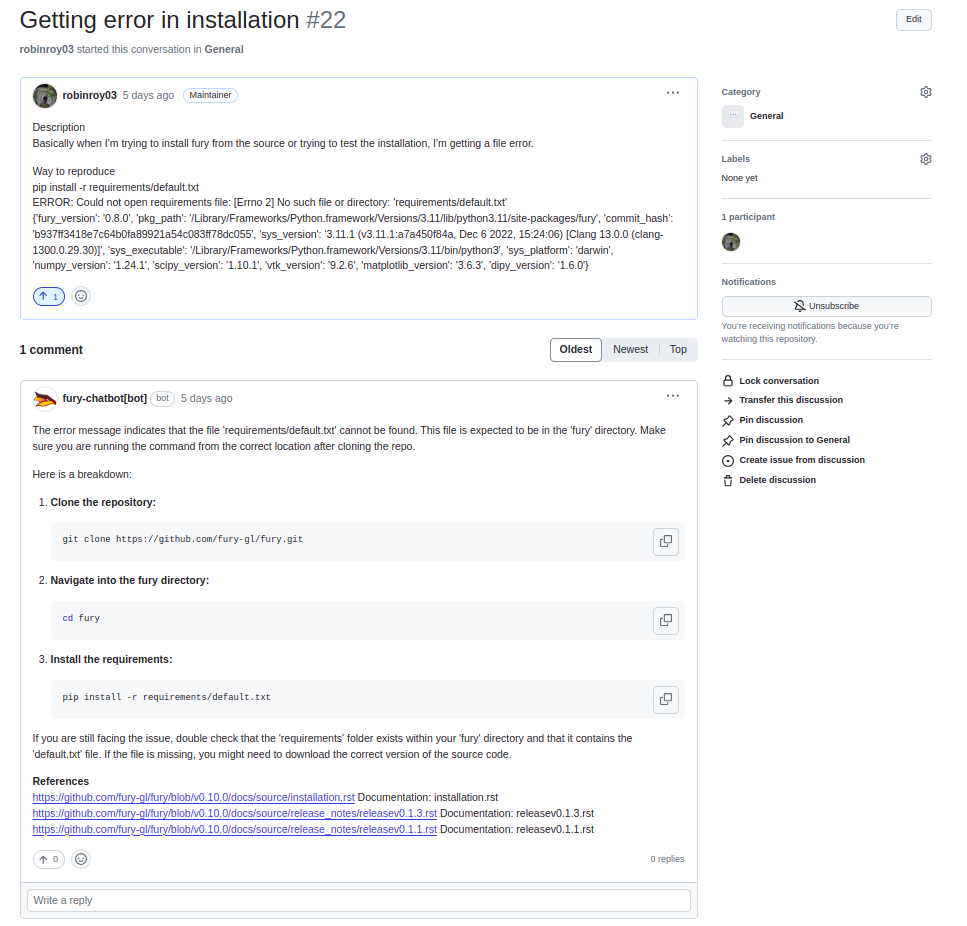Open releasev0.1.3.rst reference link

tap(234, 813)
